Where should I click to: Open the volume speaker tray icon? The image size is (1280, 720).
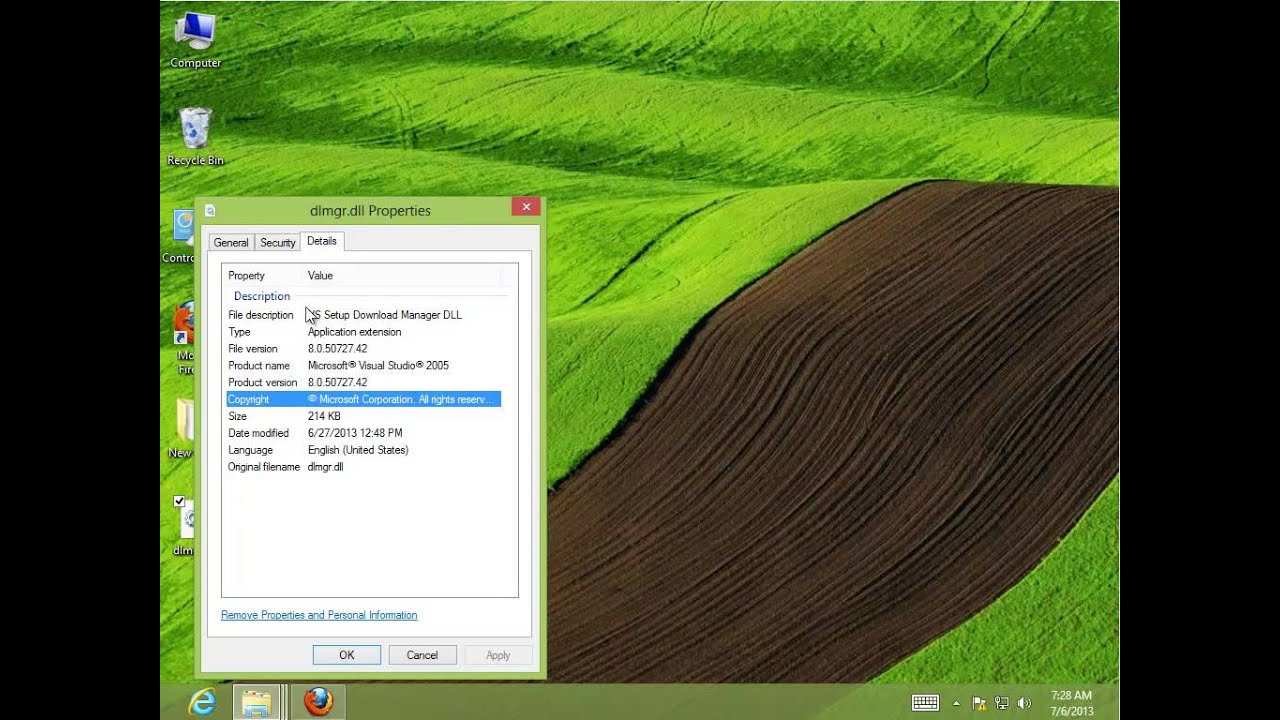1023,703
